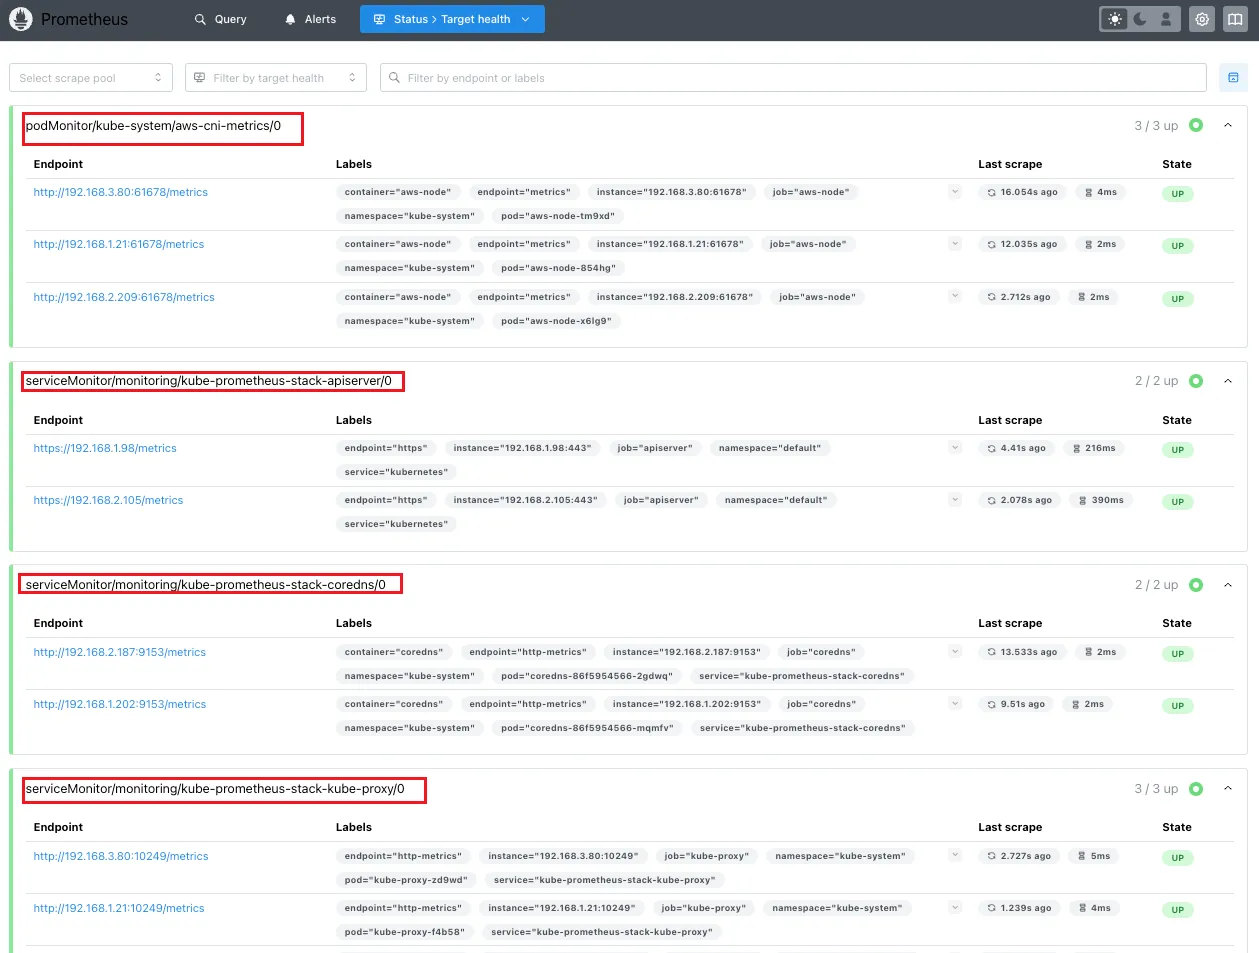Focus Filter by endpoint or labels field
The height and width of the screenshot is (953, 1259).
click(793, 78)
